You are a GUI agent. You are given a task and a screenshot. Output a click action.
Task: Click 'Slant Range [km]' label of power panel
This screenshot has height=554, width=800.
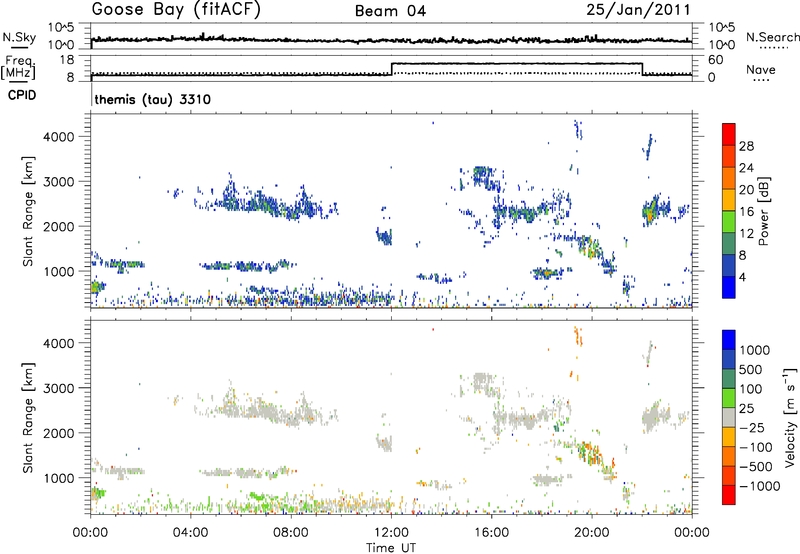point(28,211)
